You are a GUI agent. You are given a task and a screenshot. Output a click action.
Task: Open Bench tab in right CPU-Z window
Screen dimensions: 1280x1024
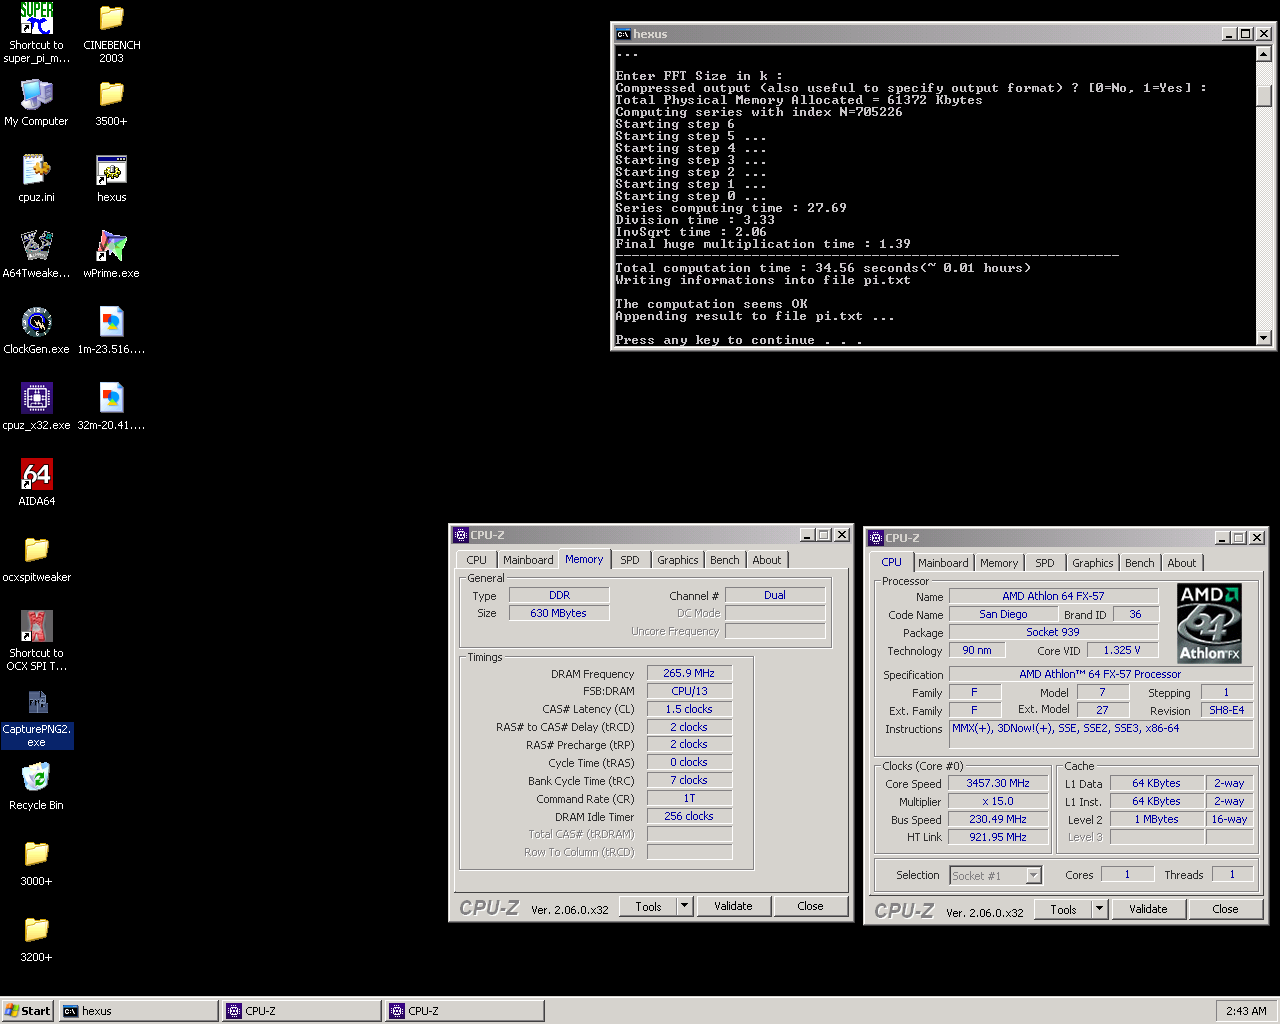point(1140,563)
